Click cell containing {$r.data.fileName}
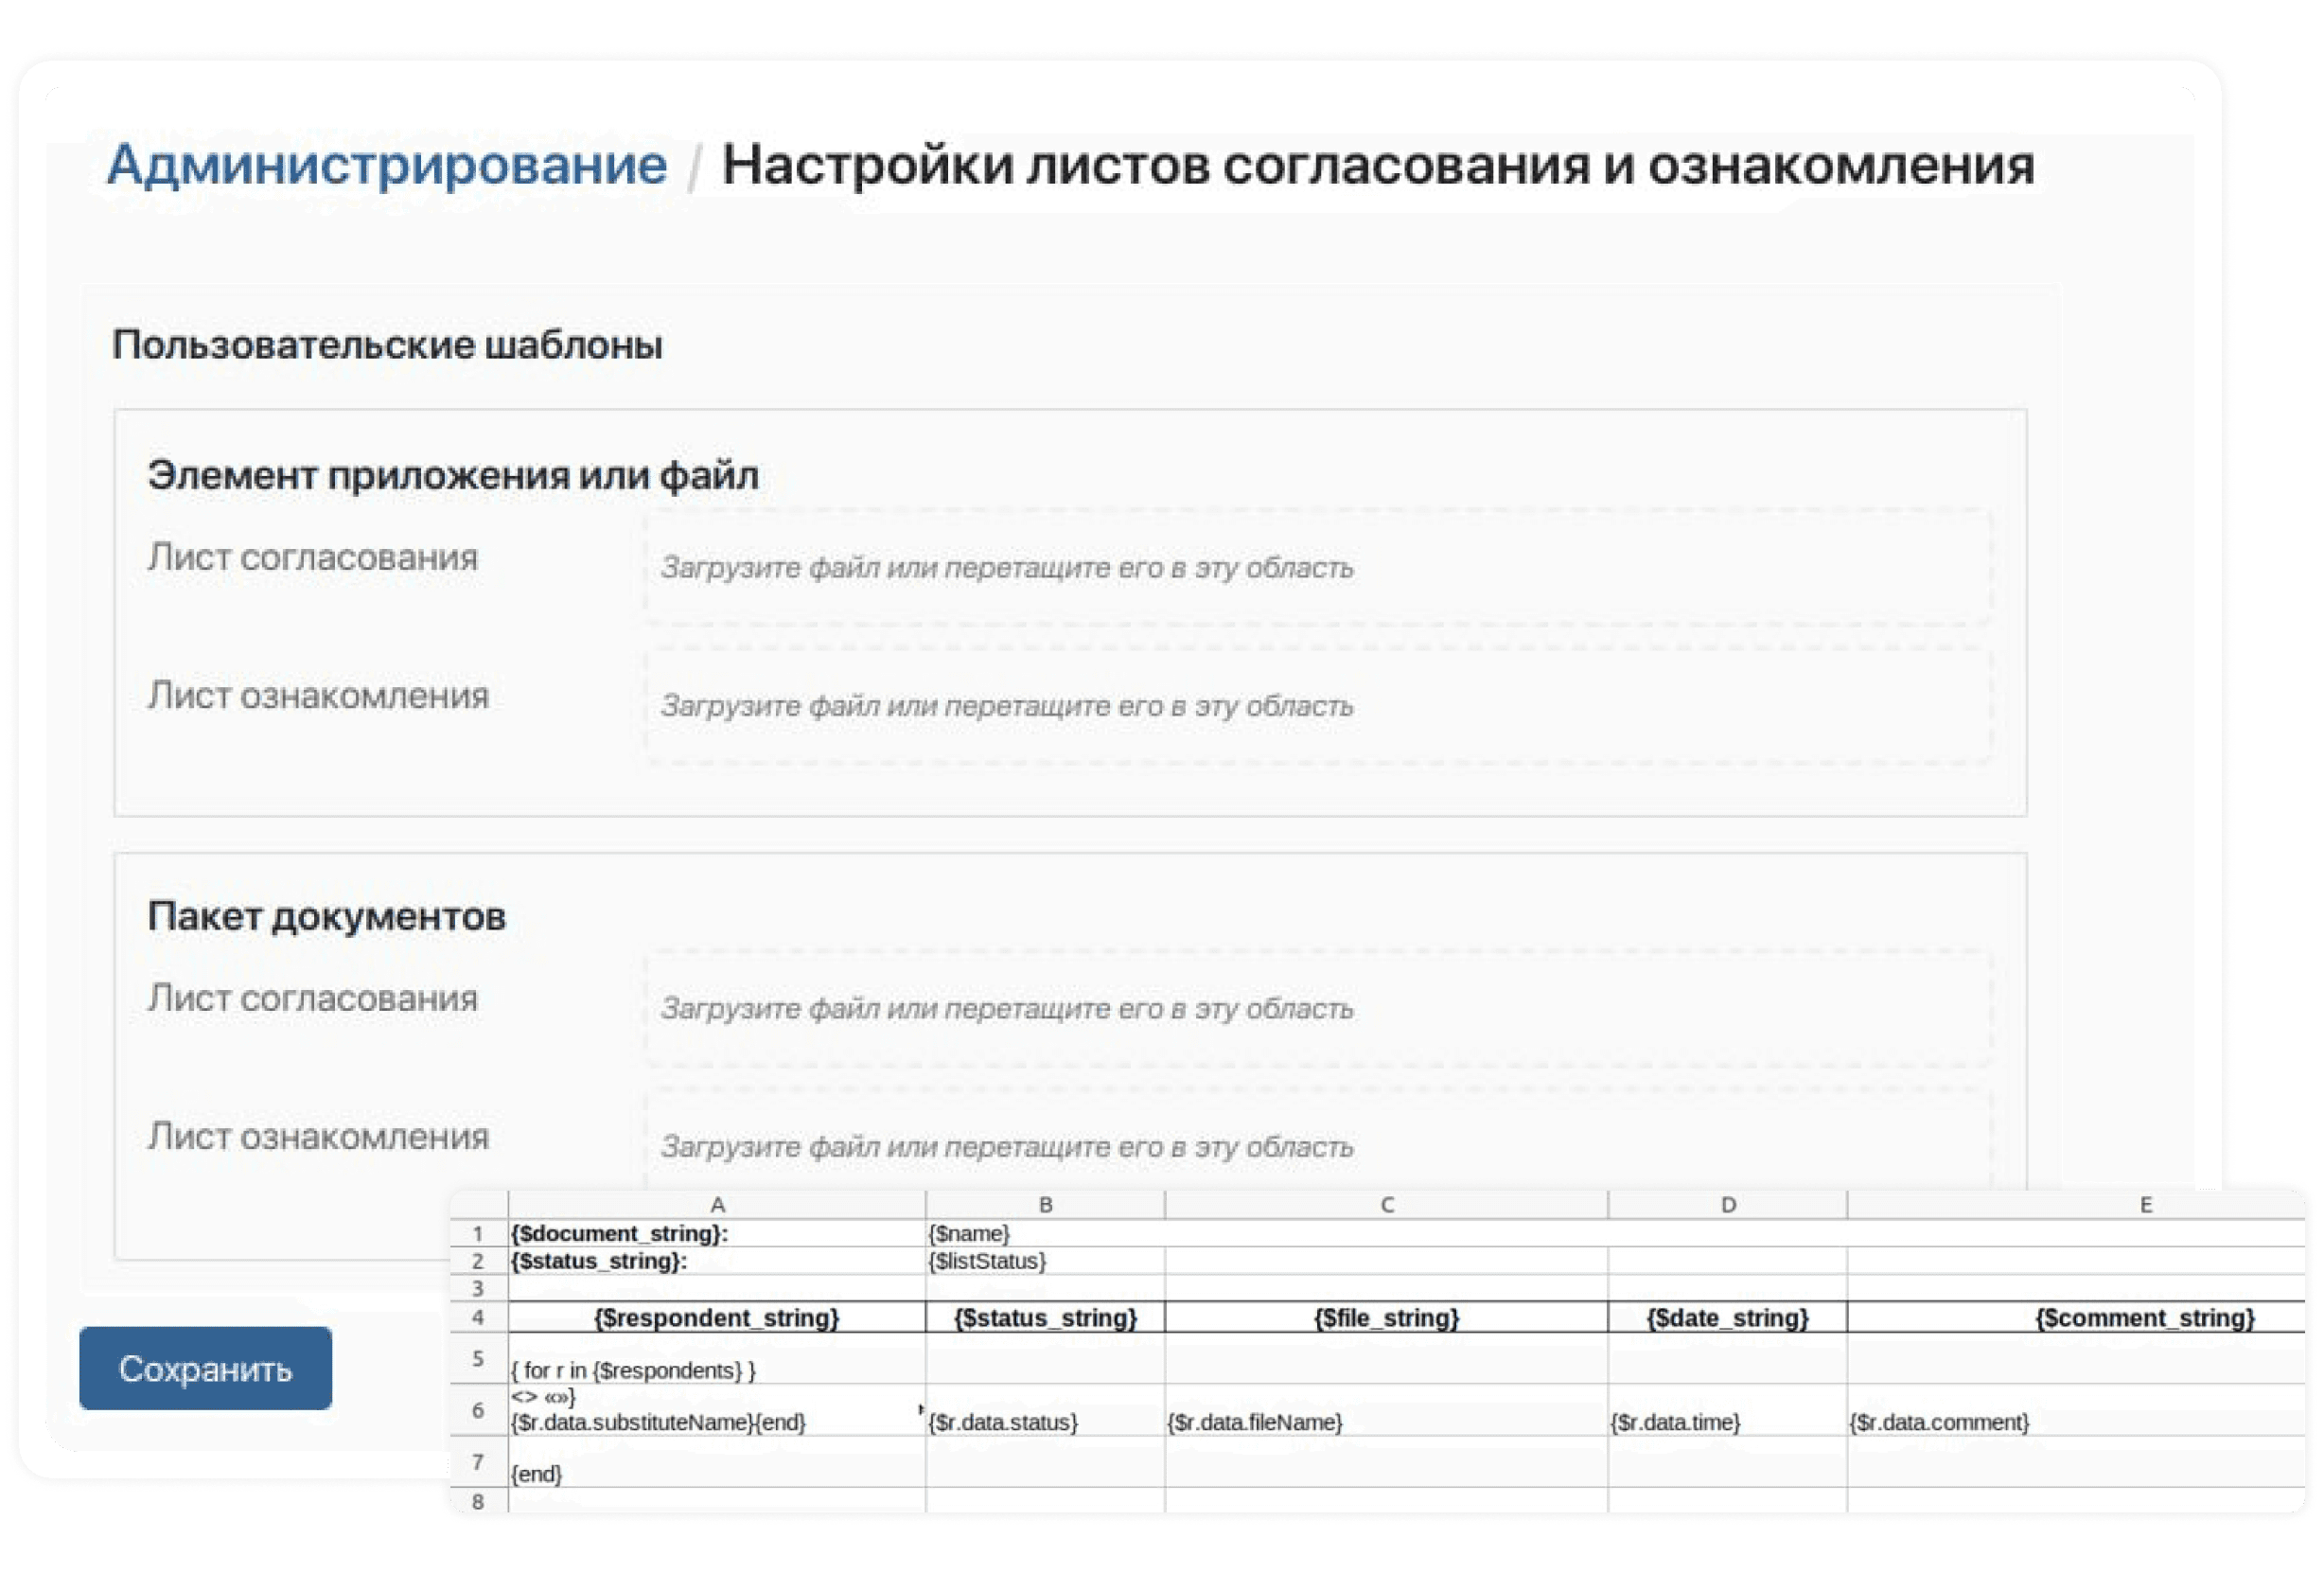Screen dimensions: 2324x1573 [1386, 1410]
